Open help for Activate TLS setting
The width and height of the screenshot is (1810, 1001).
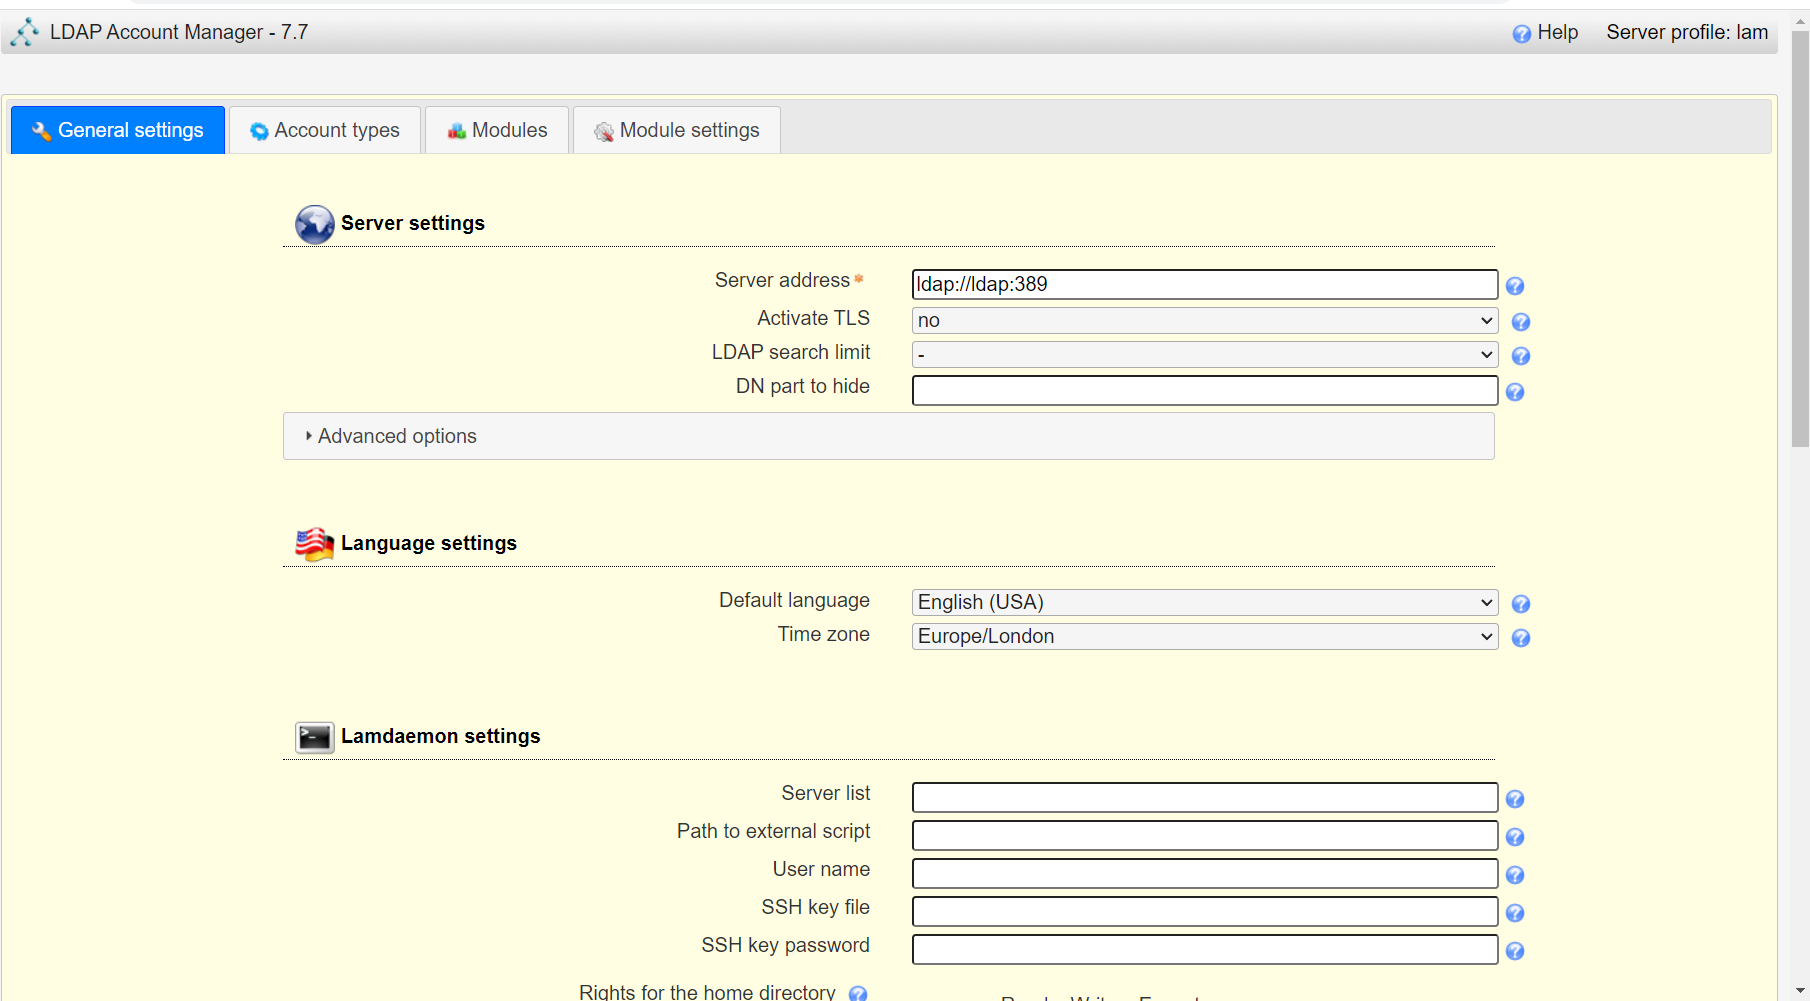click(x=1521, y=322)
